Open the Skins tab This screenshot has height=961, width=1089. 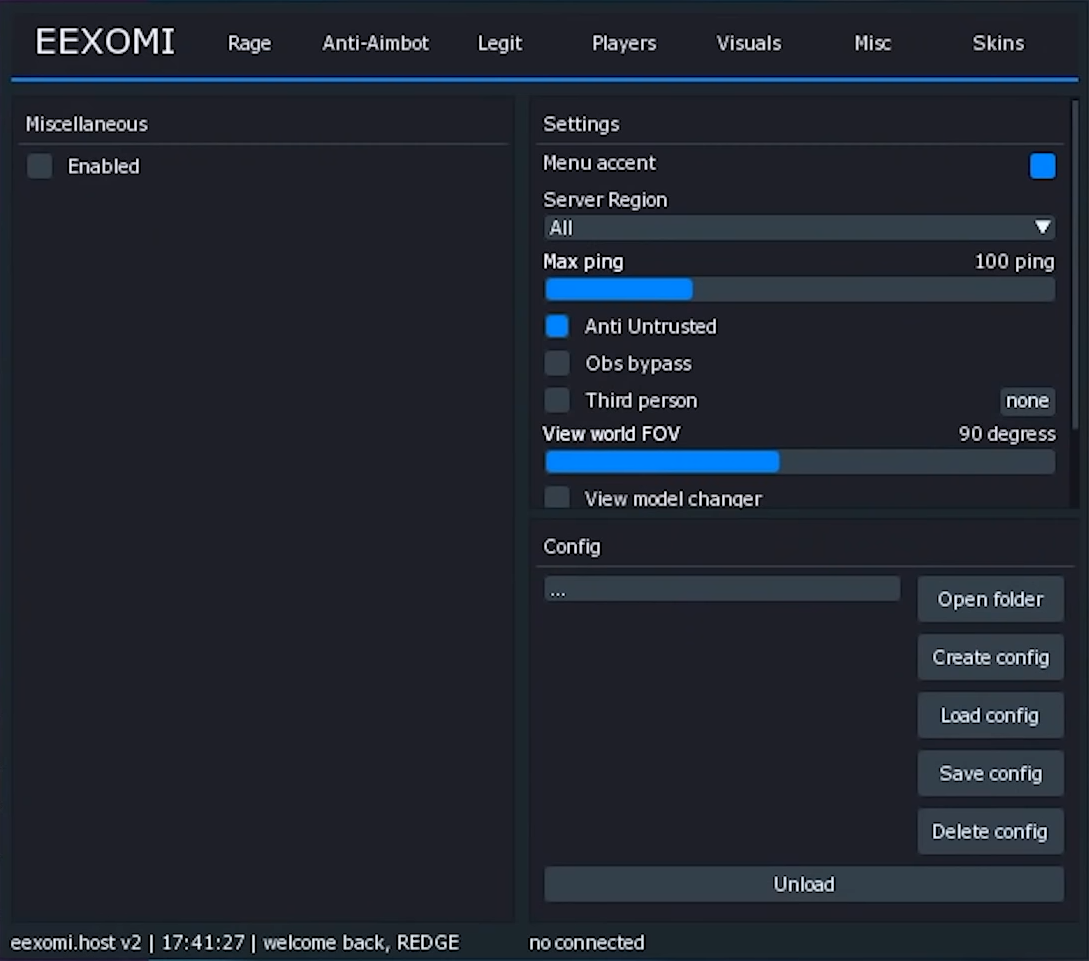(998, 43)
